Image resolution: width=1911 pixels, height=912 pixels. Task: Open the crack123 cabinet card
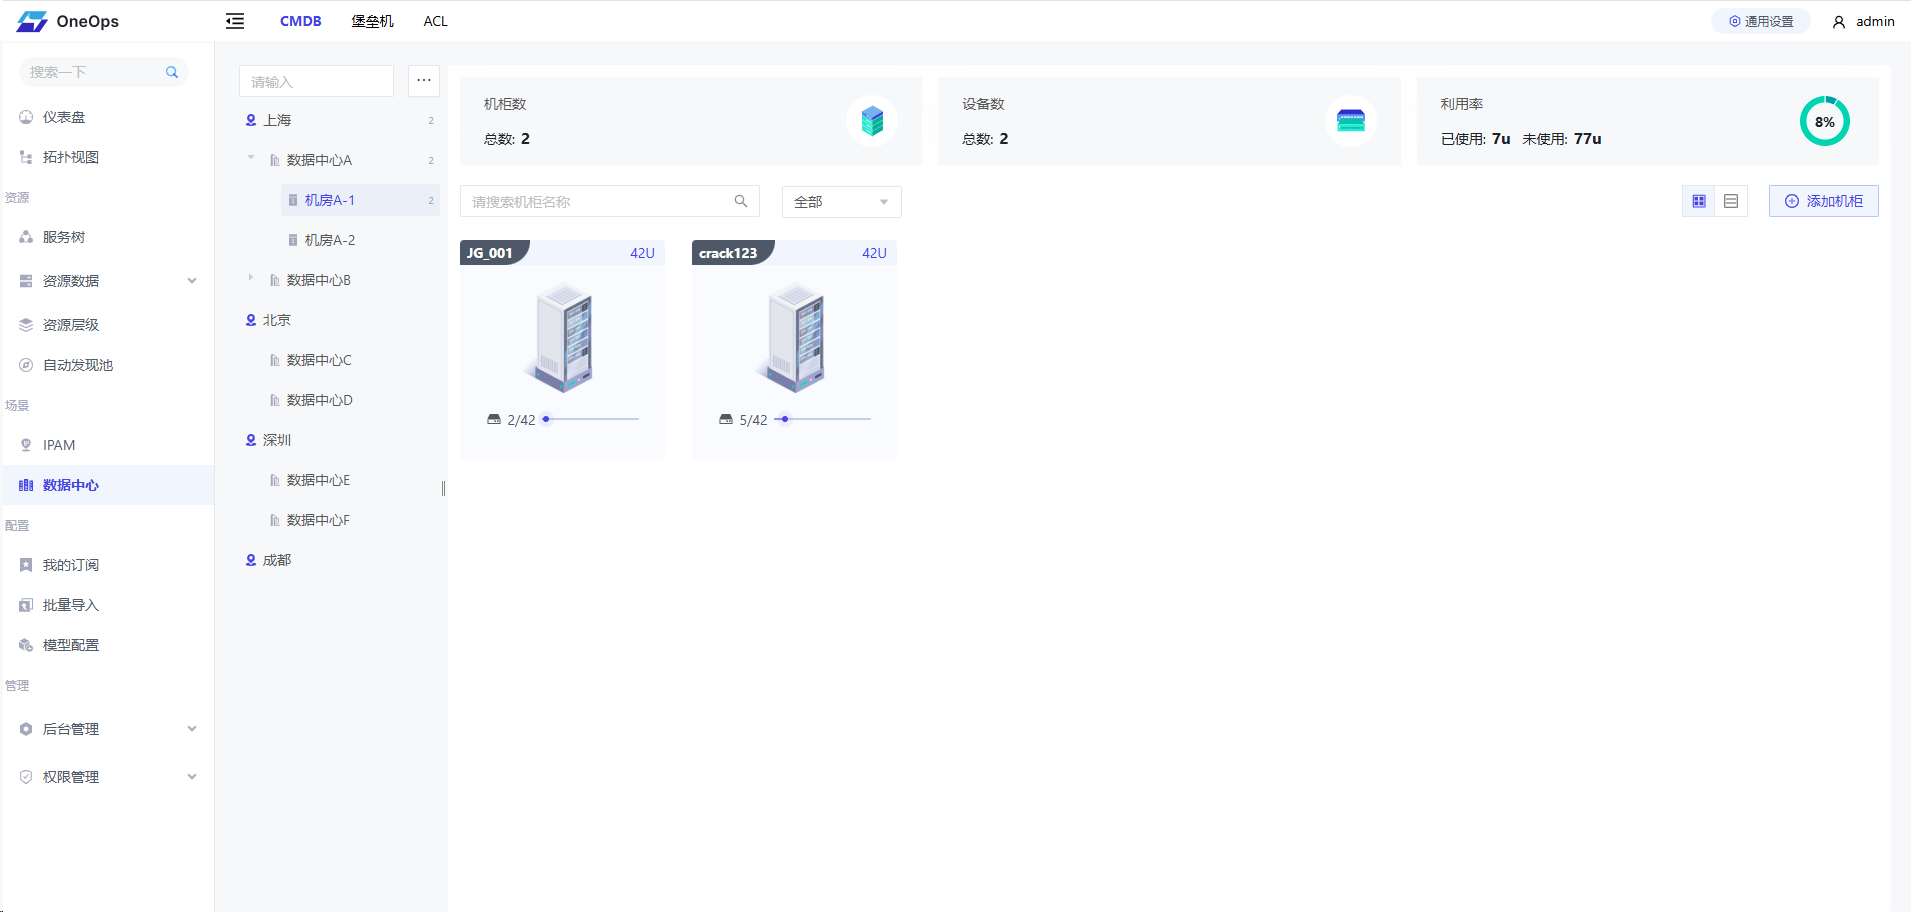(x=794, y=340)
